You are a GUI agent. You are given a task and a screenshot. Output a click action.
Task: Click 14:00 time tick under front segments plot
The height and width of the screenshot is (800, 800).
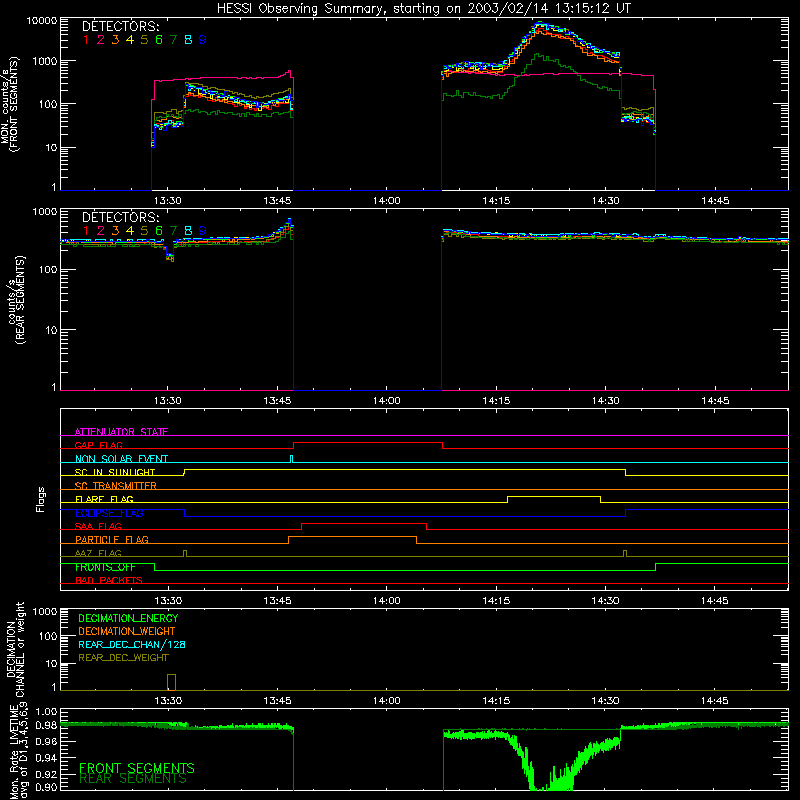pos(386,201)
